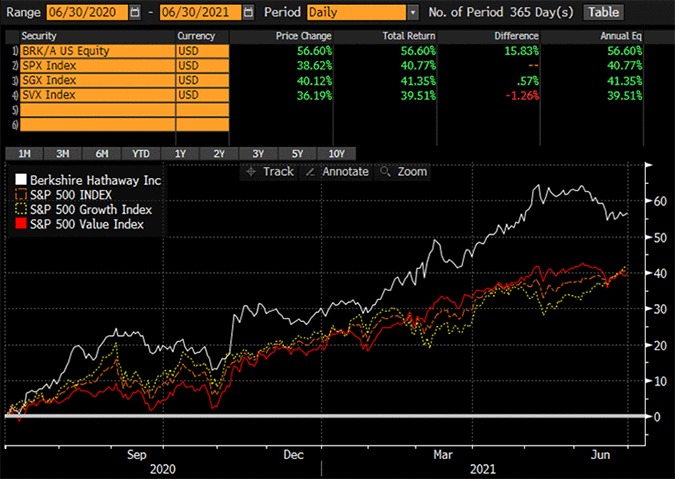Click the USD currency cell for BRK/A
The width and height of the screenshot is (675, 479).
click(x=202, y=51)
